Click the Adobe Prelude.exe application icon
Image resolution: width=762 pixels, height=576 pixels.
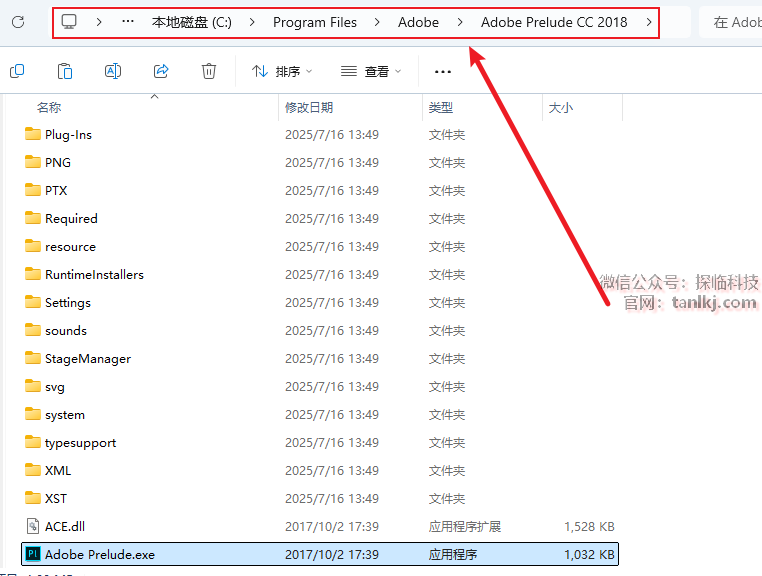click(33, 554)
